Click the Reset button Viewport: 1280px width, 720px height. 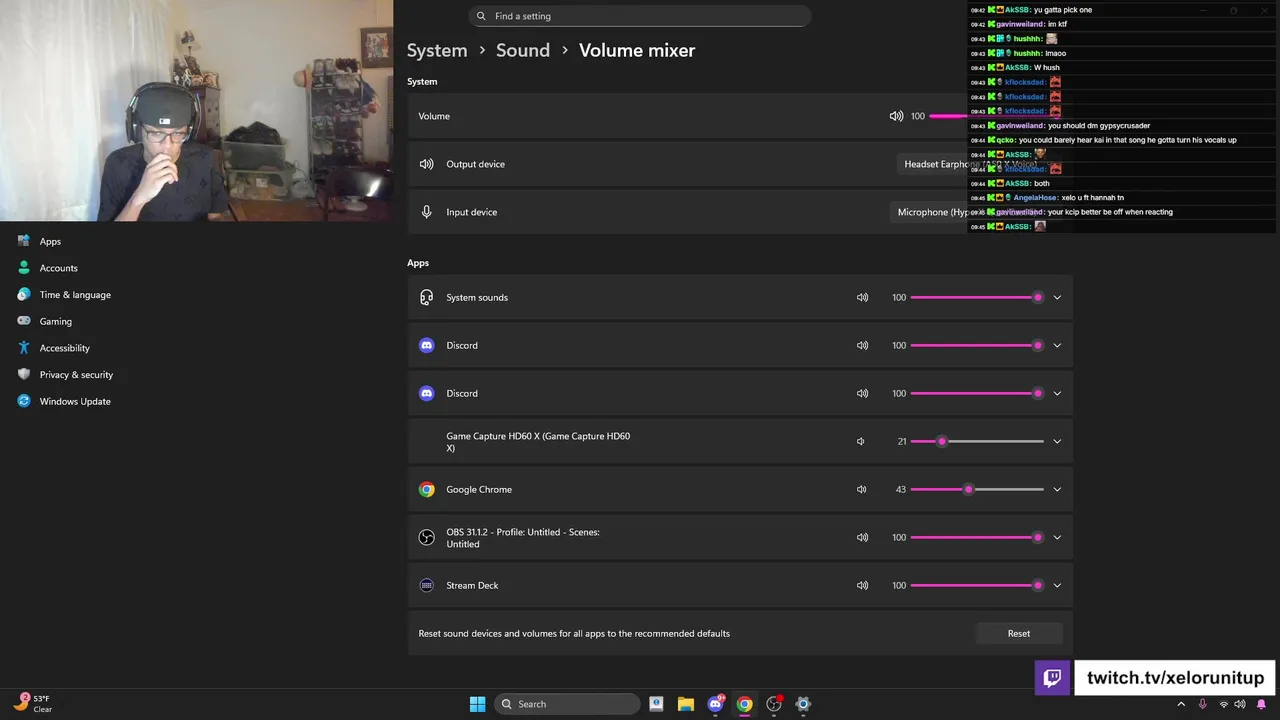tap(1018, 633)
